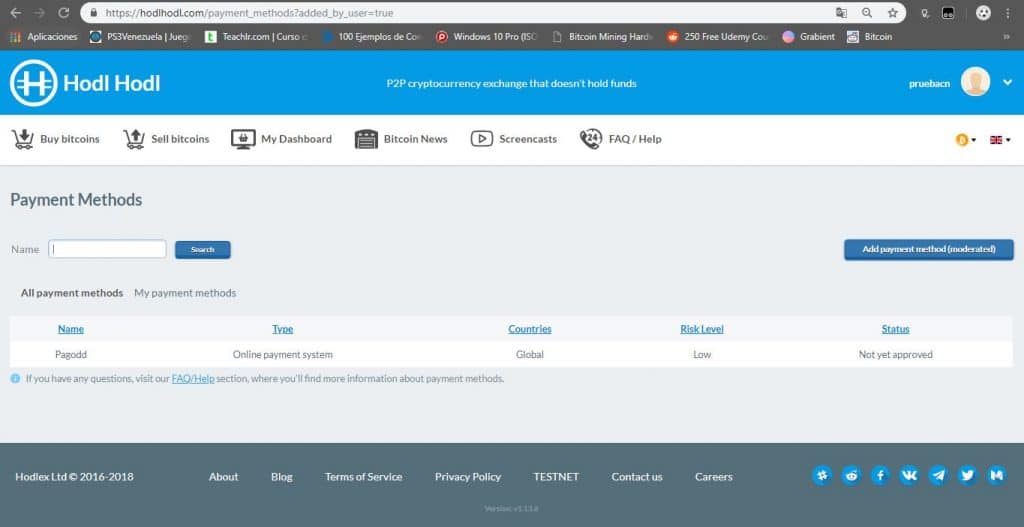Screen dimensions: 1024x527
Task: Open the VK footer icon
Action: [909, 475]
